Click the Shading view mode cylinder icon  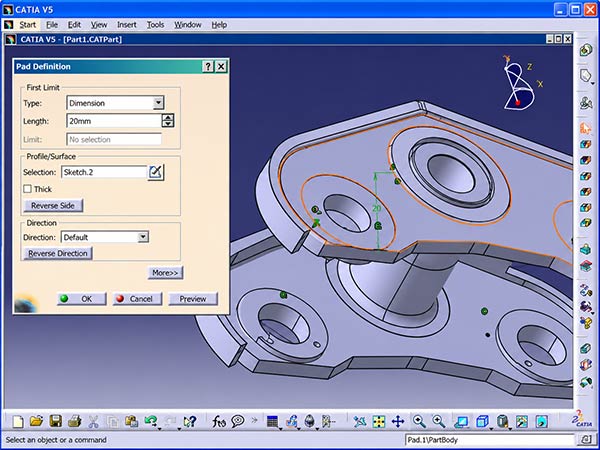pyautogui.click(x=502, y=421)
